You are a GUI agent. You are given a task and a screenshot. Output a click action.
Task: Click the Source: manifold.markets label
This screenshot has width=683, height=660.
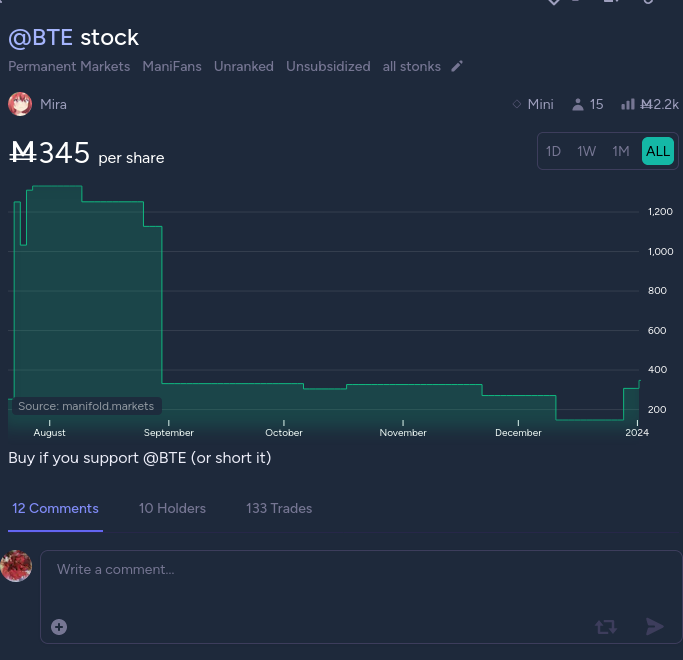pos(86,406)
